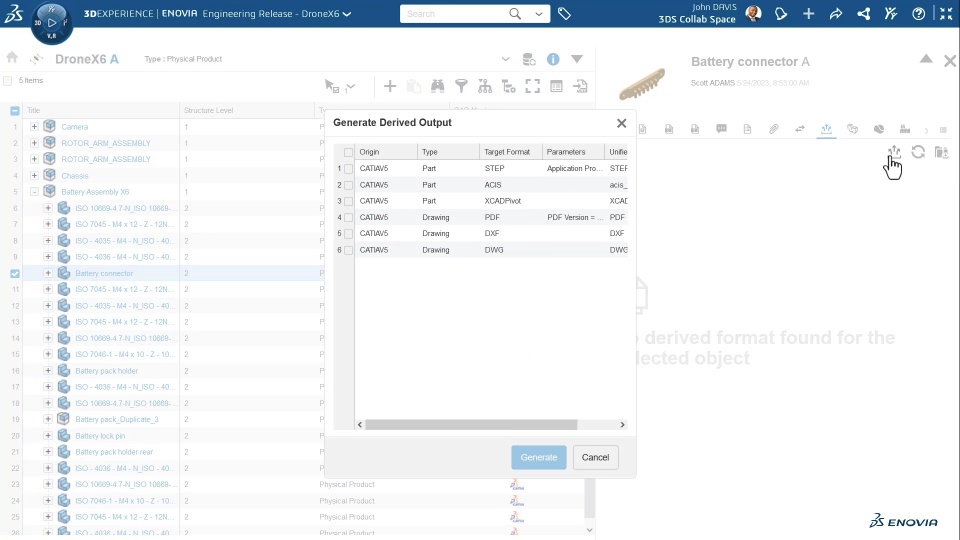Image resolution: width=960 pixels, height=540 pixels.
Task: Click the user avatar picture
Action: (x=754, y=13)
